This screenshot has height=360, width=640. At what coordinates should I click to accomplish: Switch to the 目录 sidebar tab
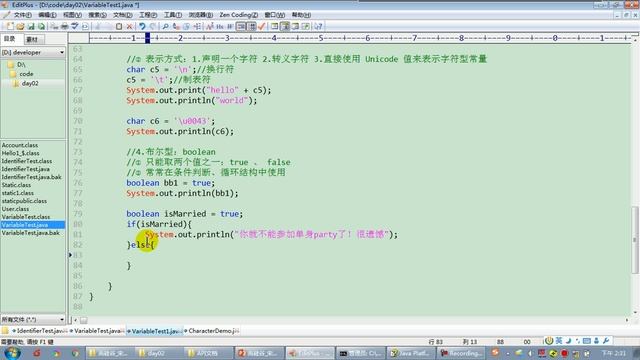coord(10,39)
